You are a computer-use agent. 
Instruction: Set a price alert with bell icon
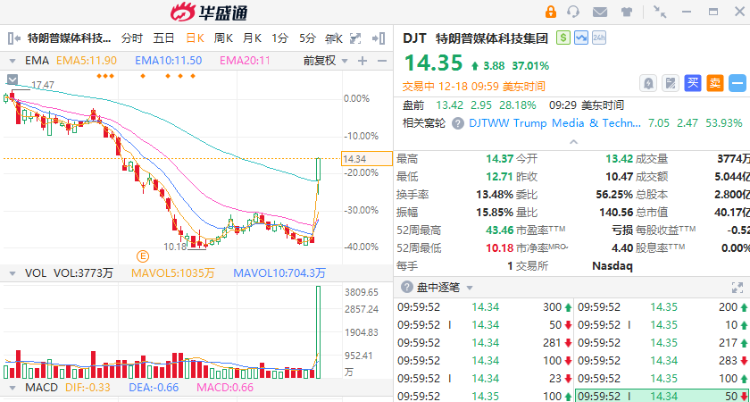click(649, 83)
